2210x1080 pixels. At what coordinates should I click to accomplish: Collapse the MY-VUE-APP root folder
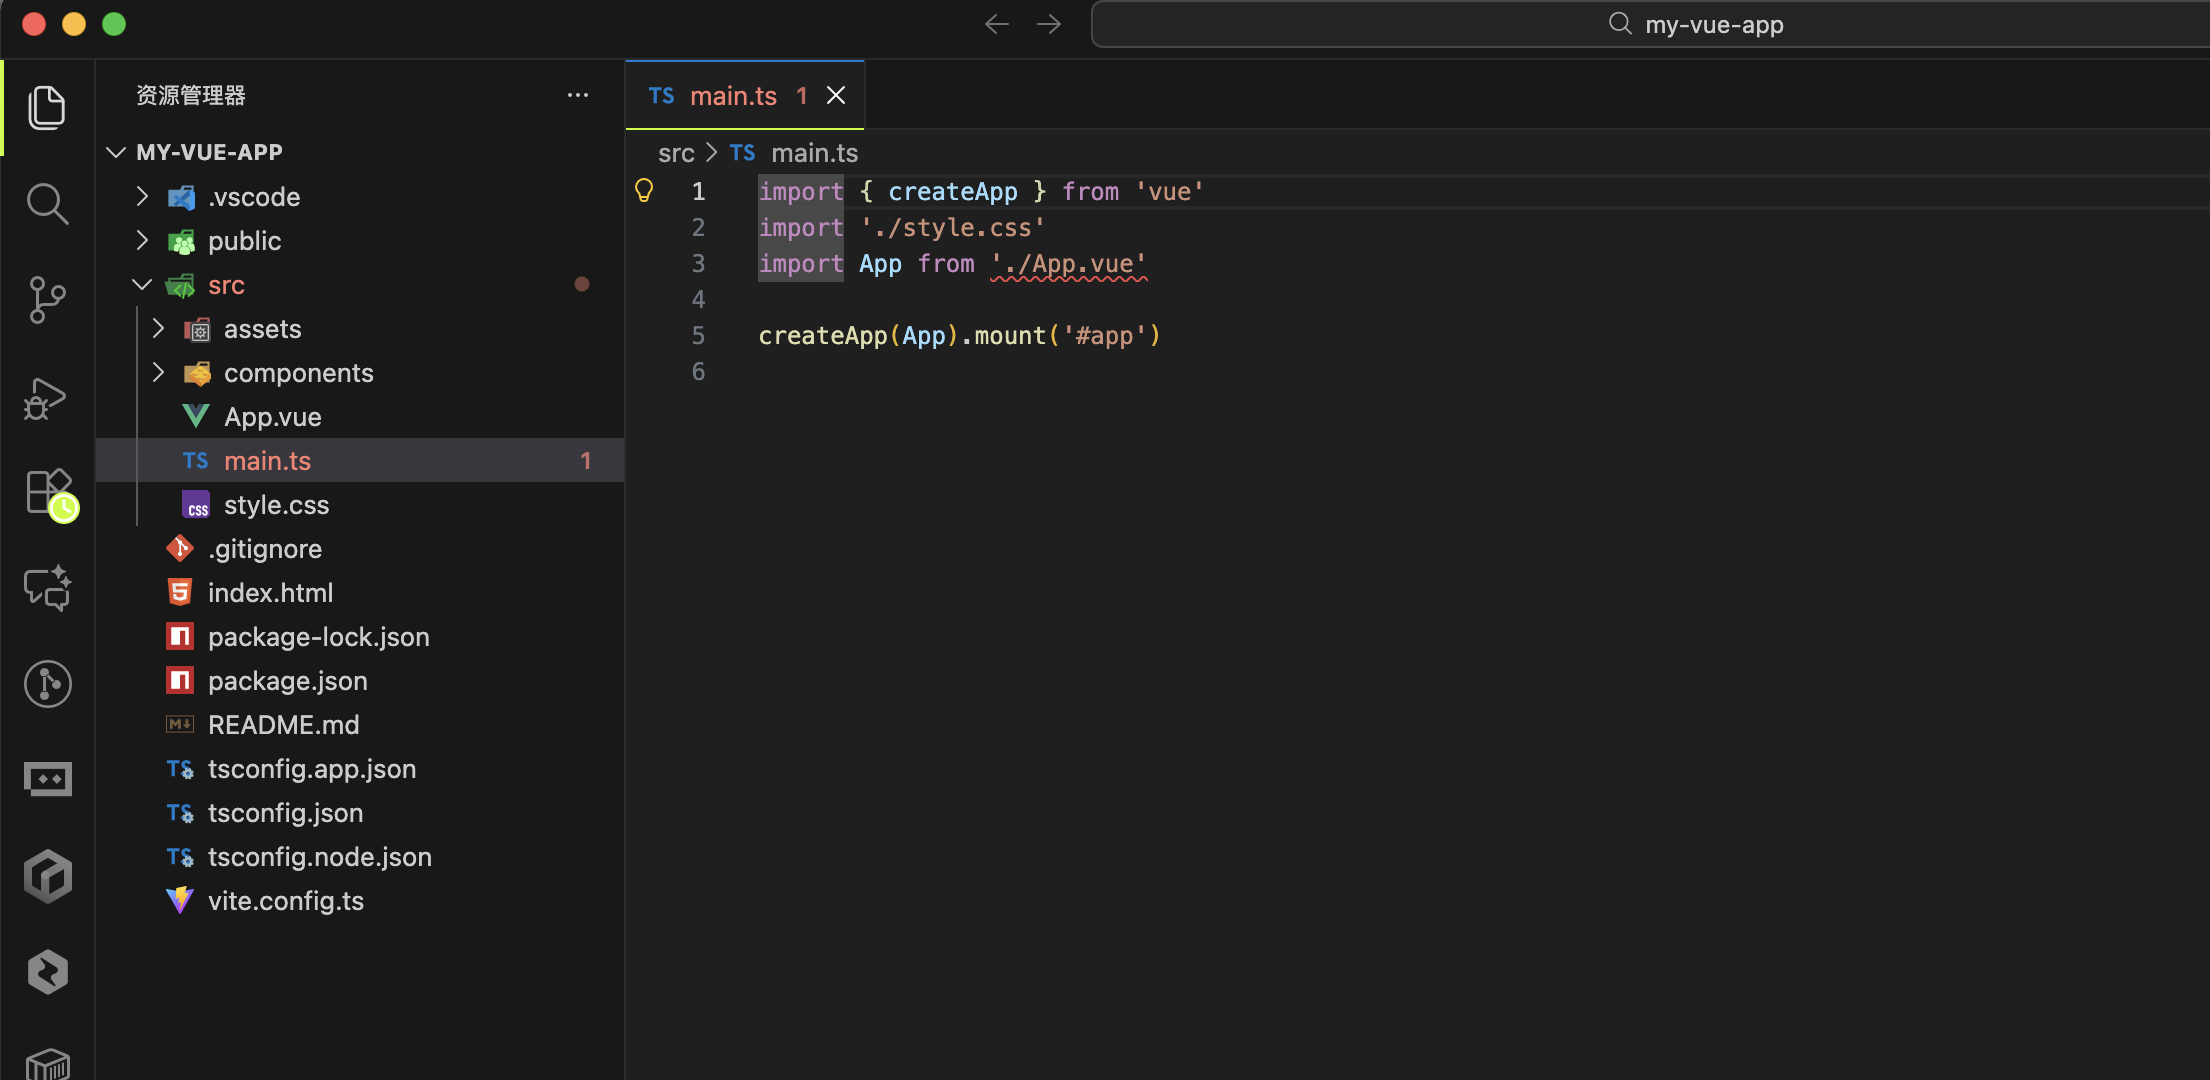click(x=116, y=152)
